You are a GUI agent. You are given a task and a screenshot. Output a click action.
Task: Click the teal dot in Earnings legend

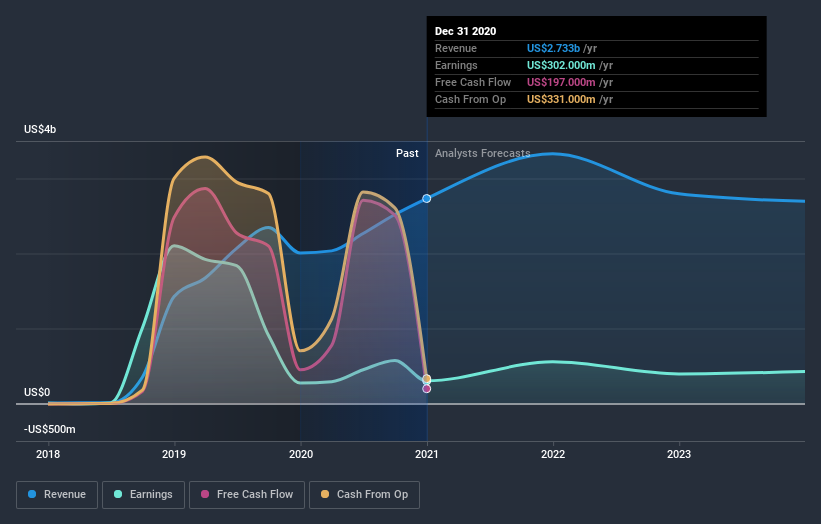tap(118, 494)
